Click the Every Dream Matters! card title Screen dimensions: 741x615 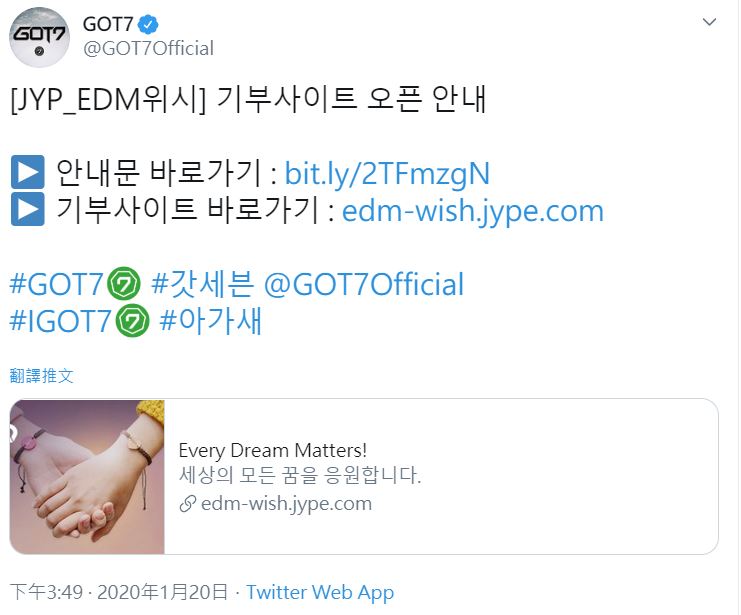pyautogui.click(x=273, y=450)
